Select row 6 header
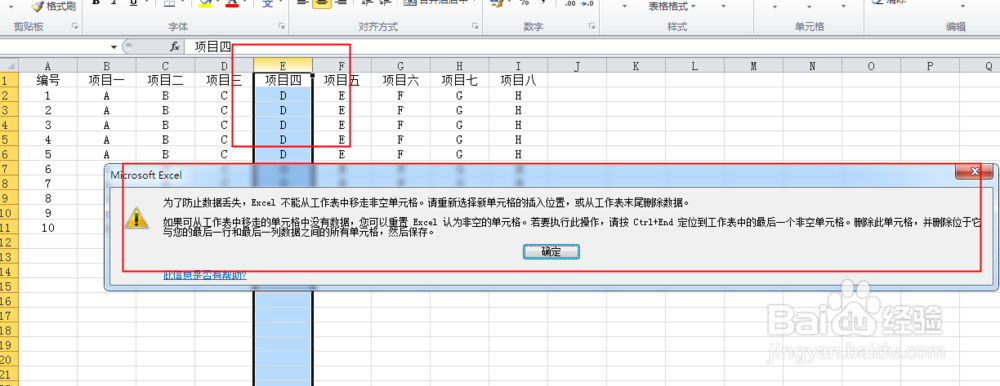 tap(9, 154)
